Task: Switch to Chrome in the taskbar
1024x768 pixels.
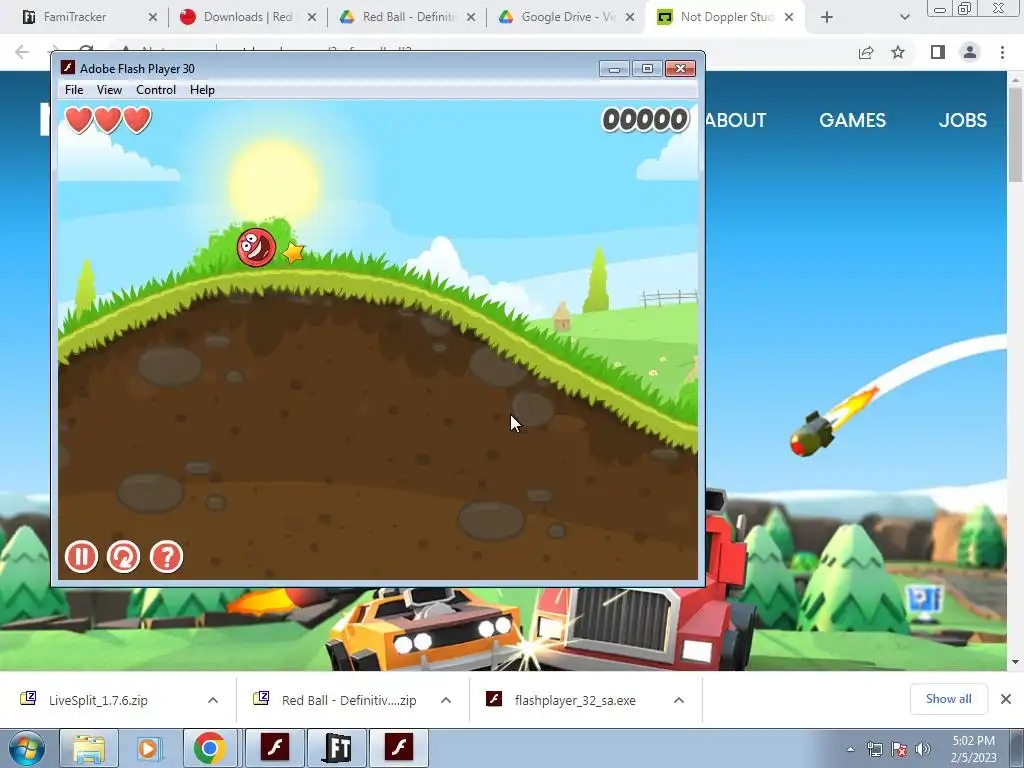Action: tap(210, 748)
